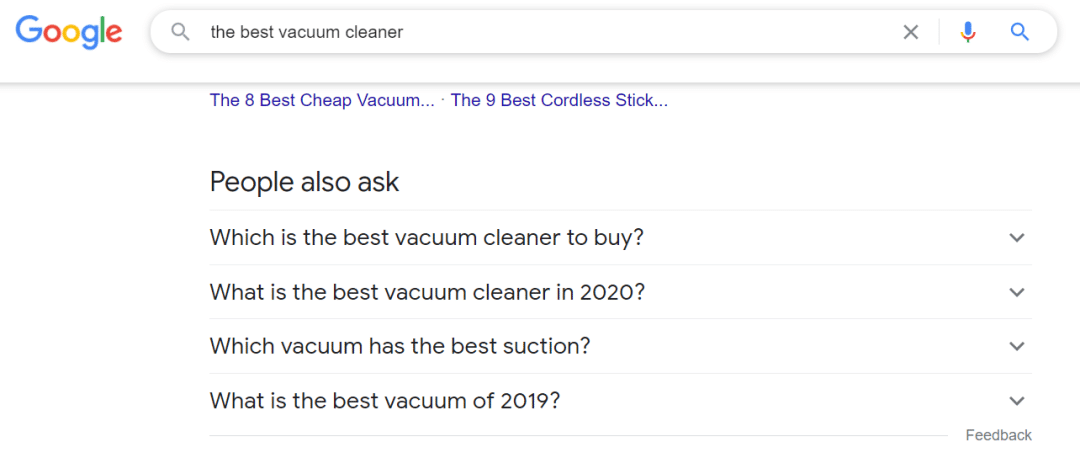Click question 'Which is the best vacuum cleaner to buy?'

coord(426,238)
